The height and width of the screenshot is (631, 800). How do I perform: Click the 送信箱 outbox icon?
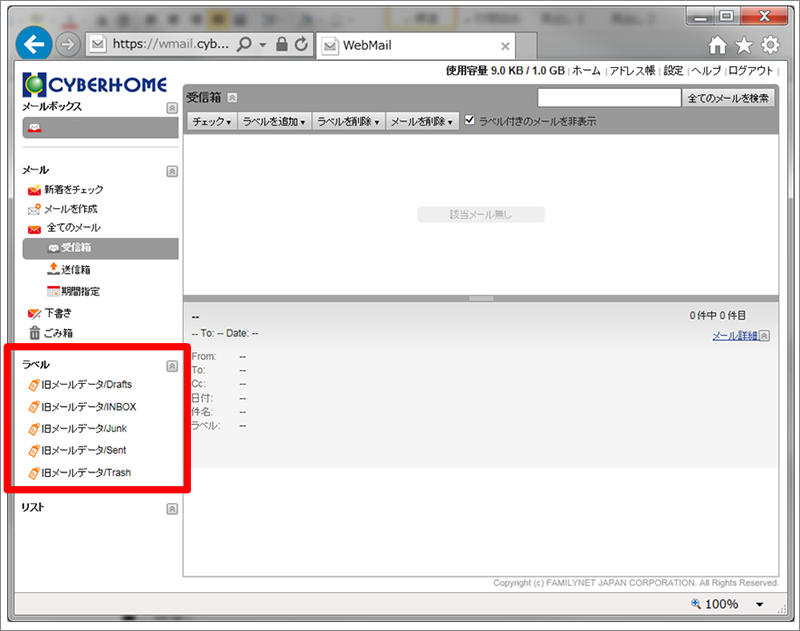coord(54,269)
